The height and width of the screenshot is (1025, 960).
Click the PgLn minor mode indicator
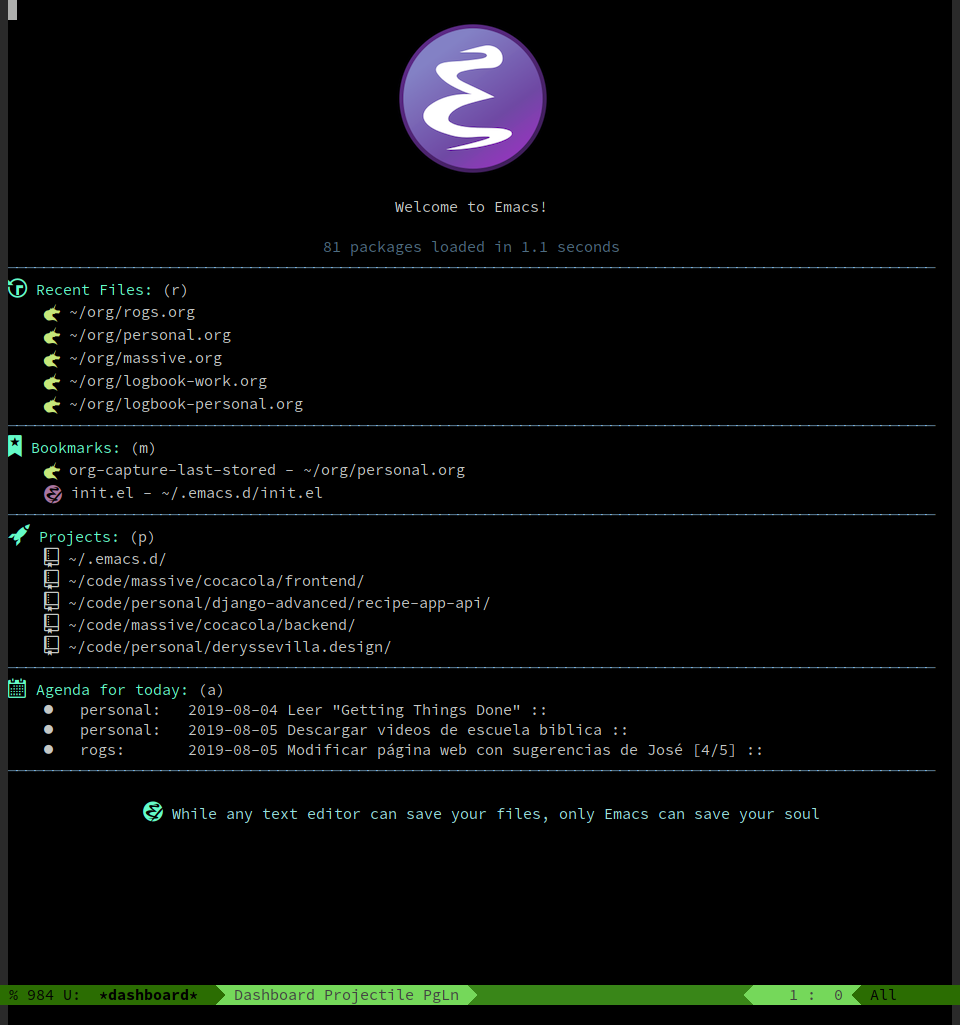[x=441, y=995]
